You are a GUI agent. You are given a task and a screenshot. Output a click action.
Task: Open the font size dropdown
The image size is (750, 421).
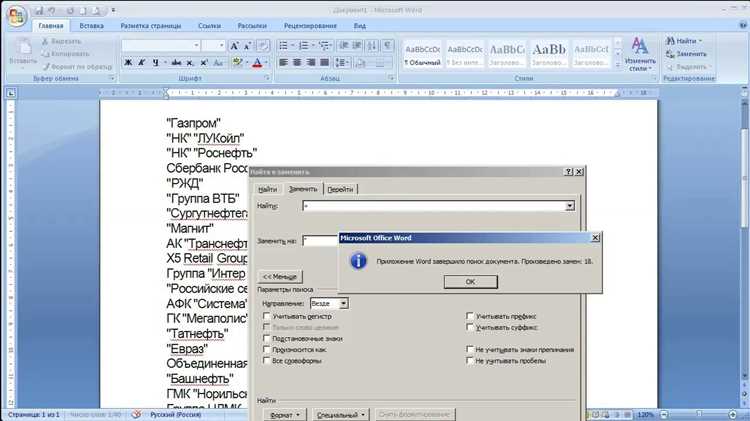(x=221, y=45)
